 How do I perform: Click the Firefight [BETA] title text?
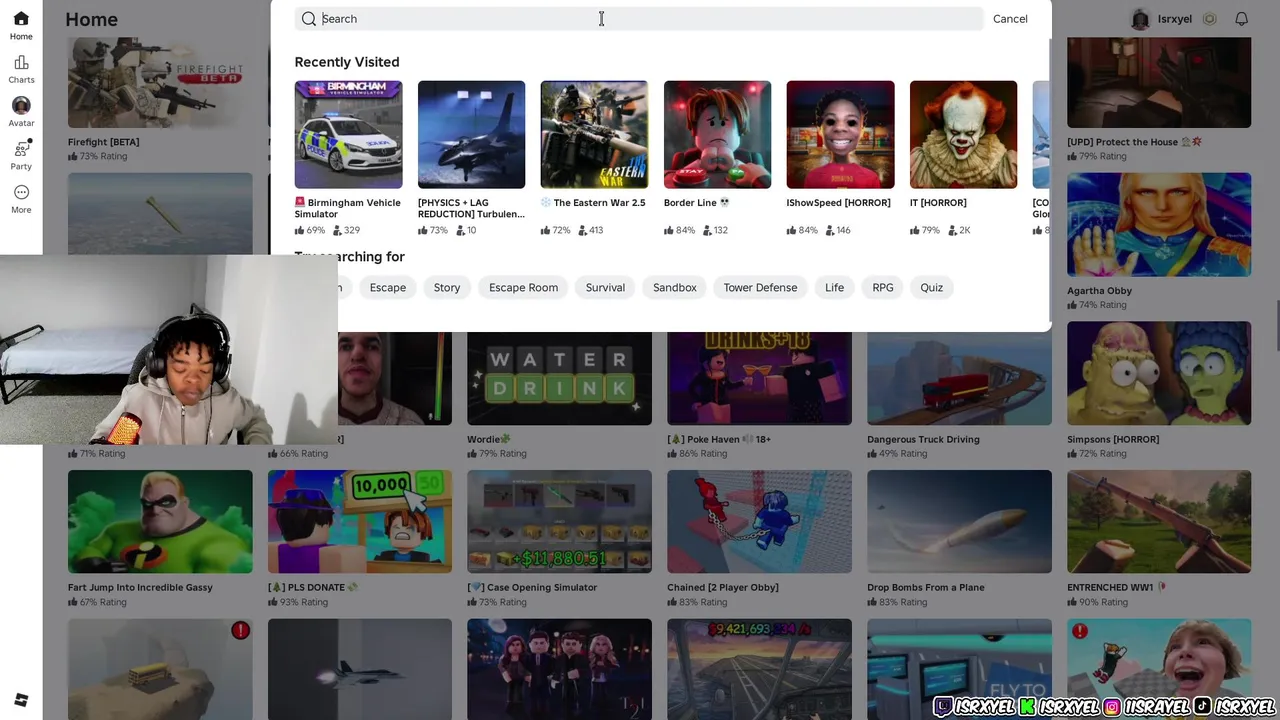coord(103,142)
